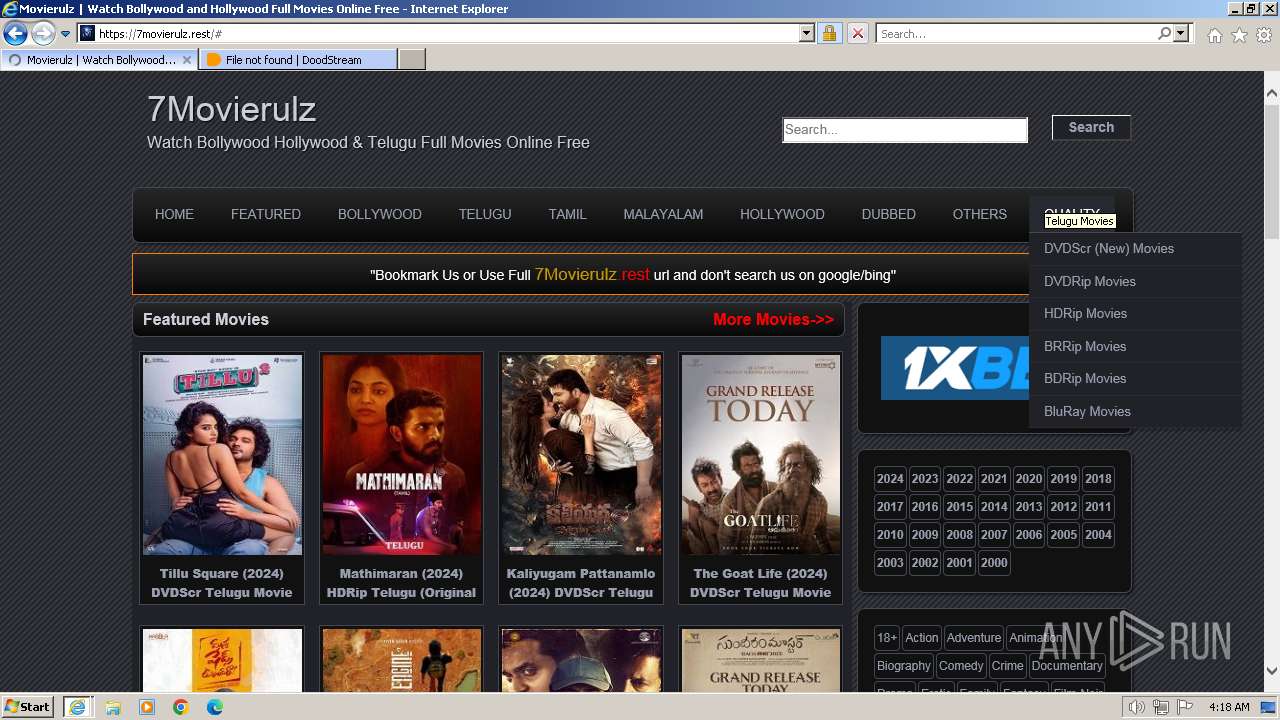Select HDRip Movies from dropdown

click(x=1135, y=314)
